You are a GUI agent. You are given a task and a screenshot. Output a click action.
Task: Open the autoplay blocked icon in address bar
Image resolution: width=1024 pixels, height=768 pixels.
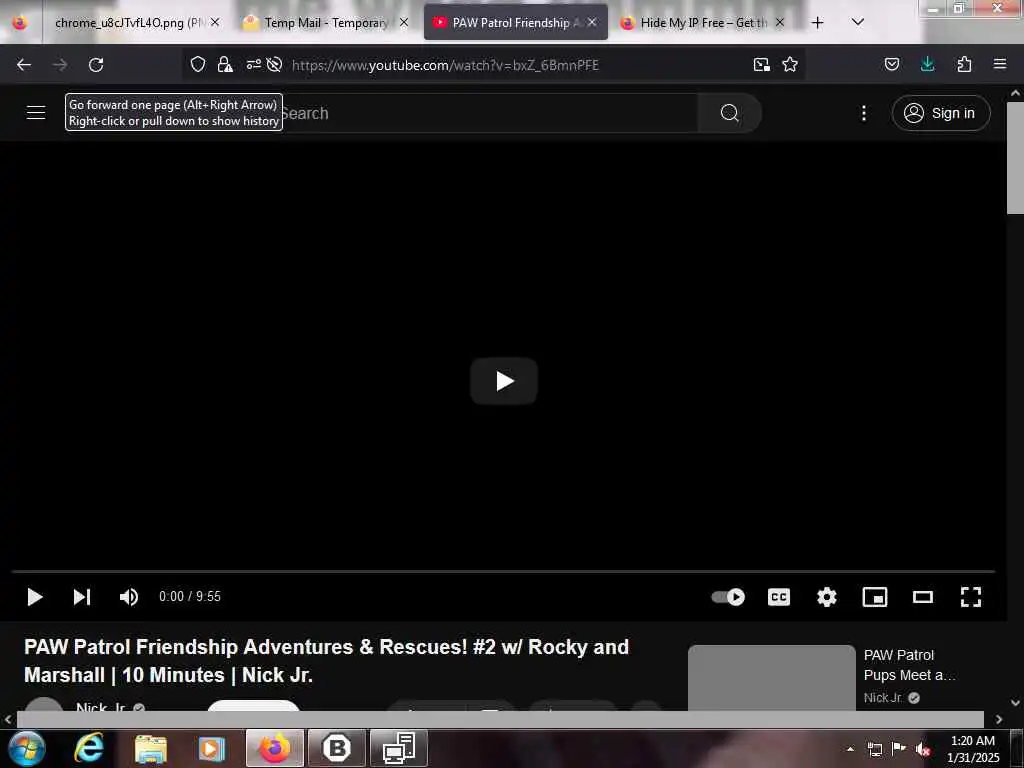(274, 64)
